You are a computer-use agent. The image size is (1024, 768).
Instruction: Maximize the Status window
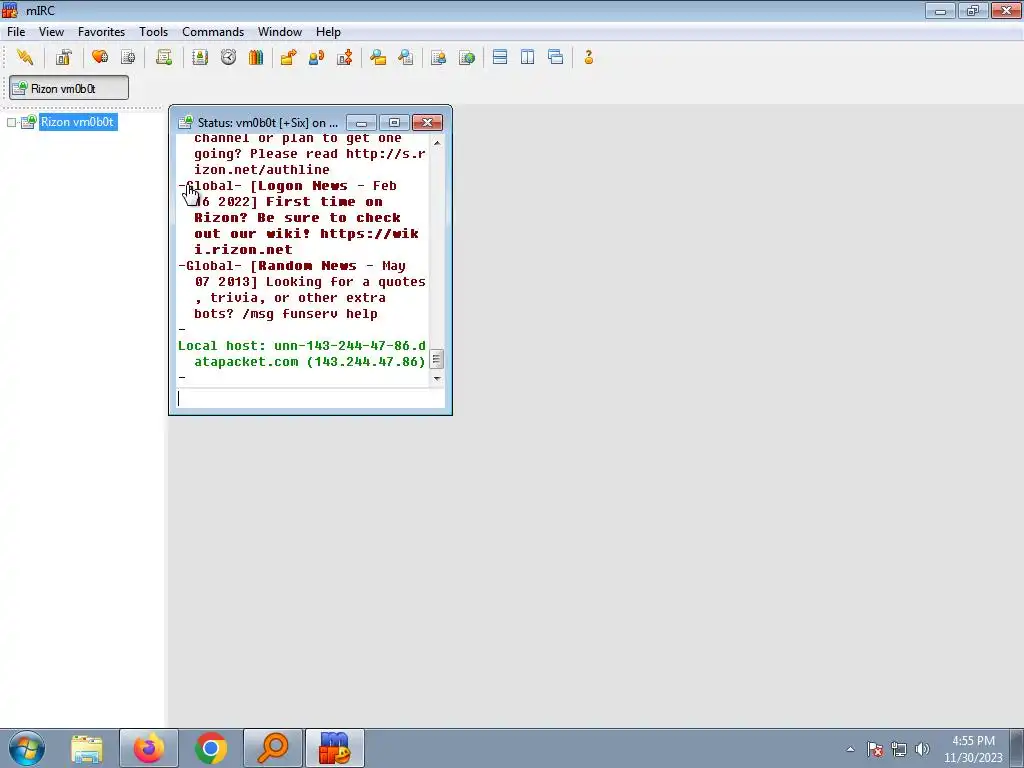[394, 123]
